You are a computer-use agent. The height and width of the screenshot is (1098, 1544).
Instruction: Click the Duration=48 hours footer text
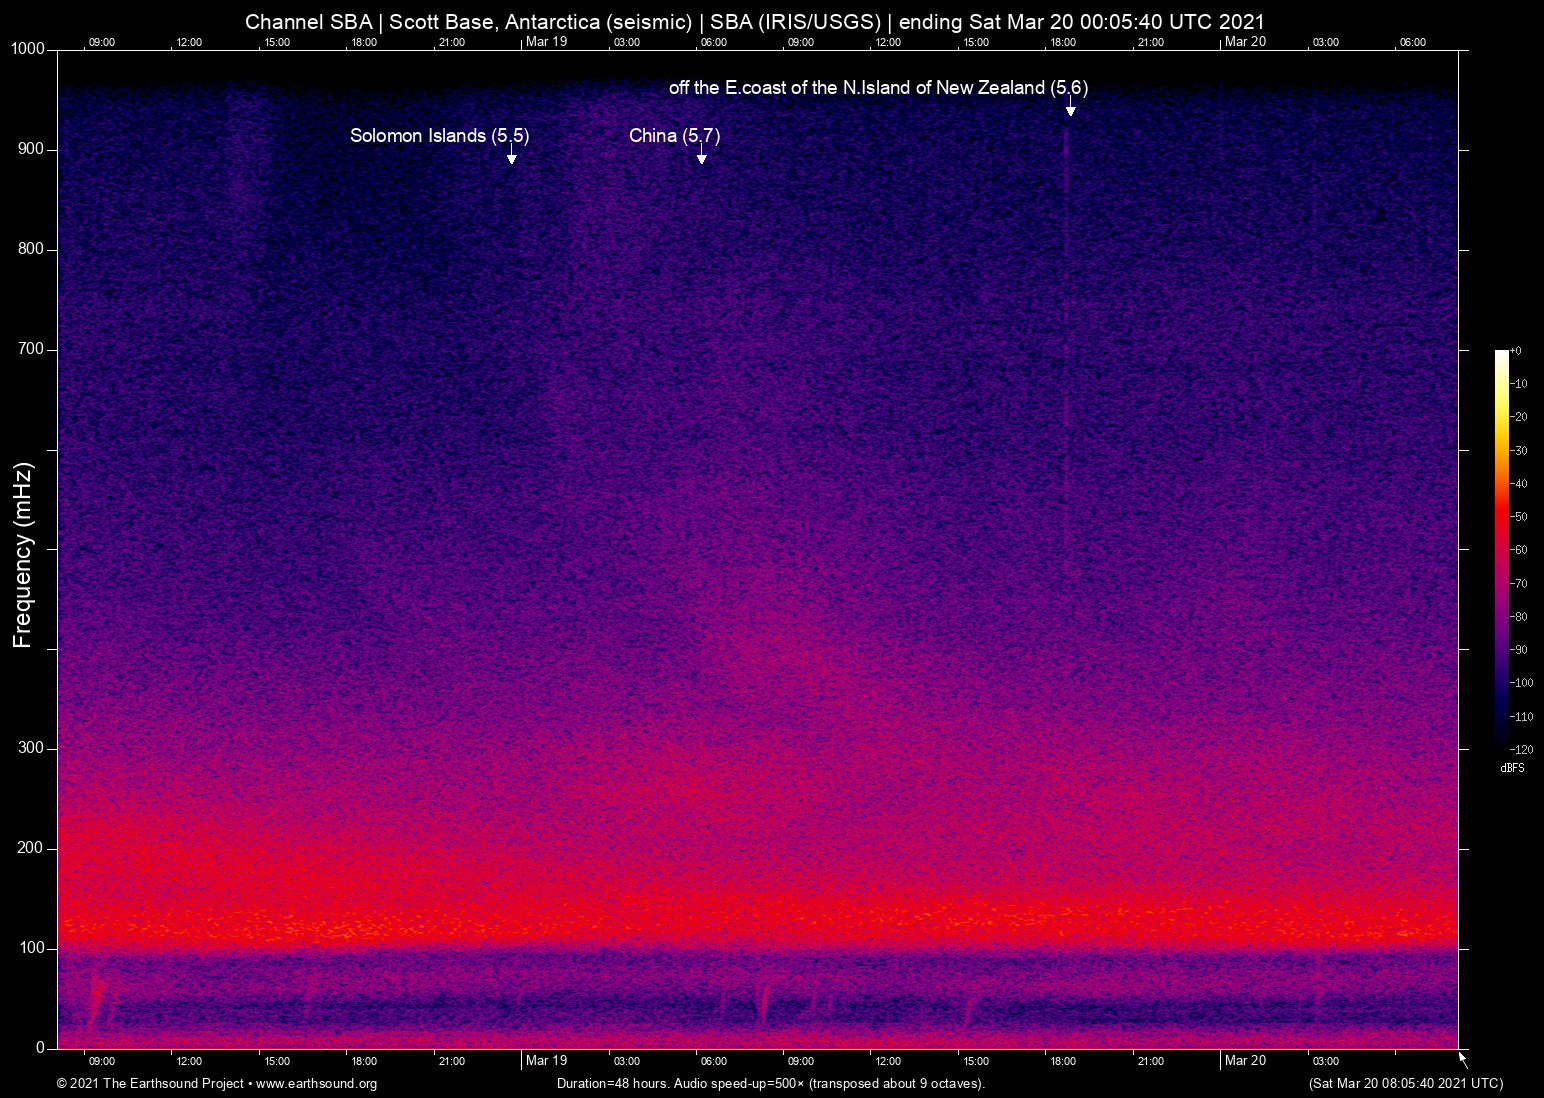tap(771, 1083)
